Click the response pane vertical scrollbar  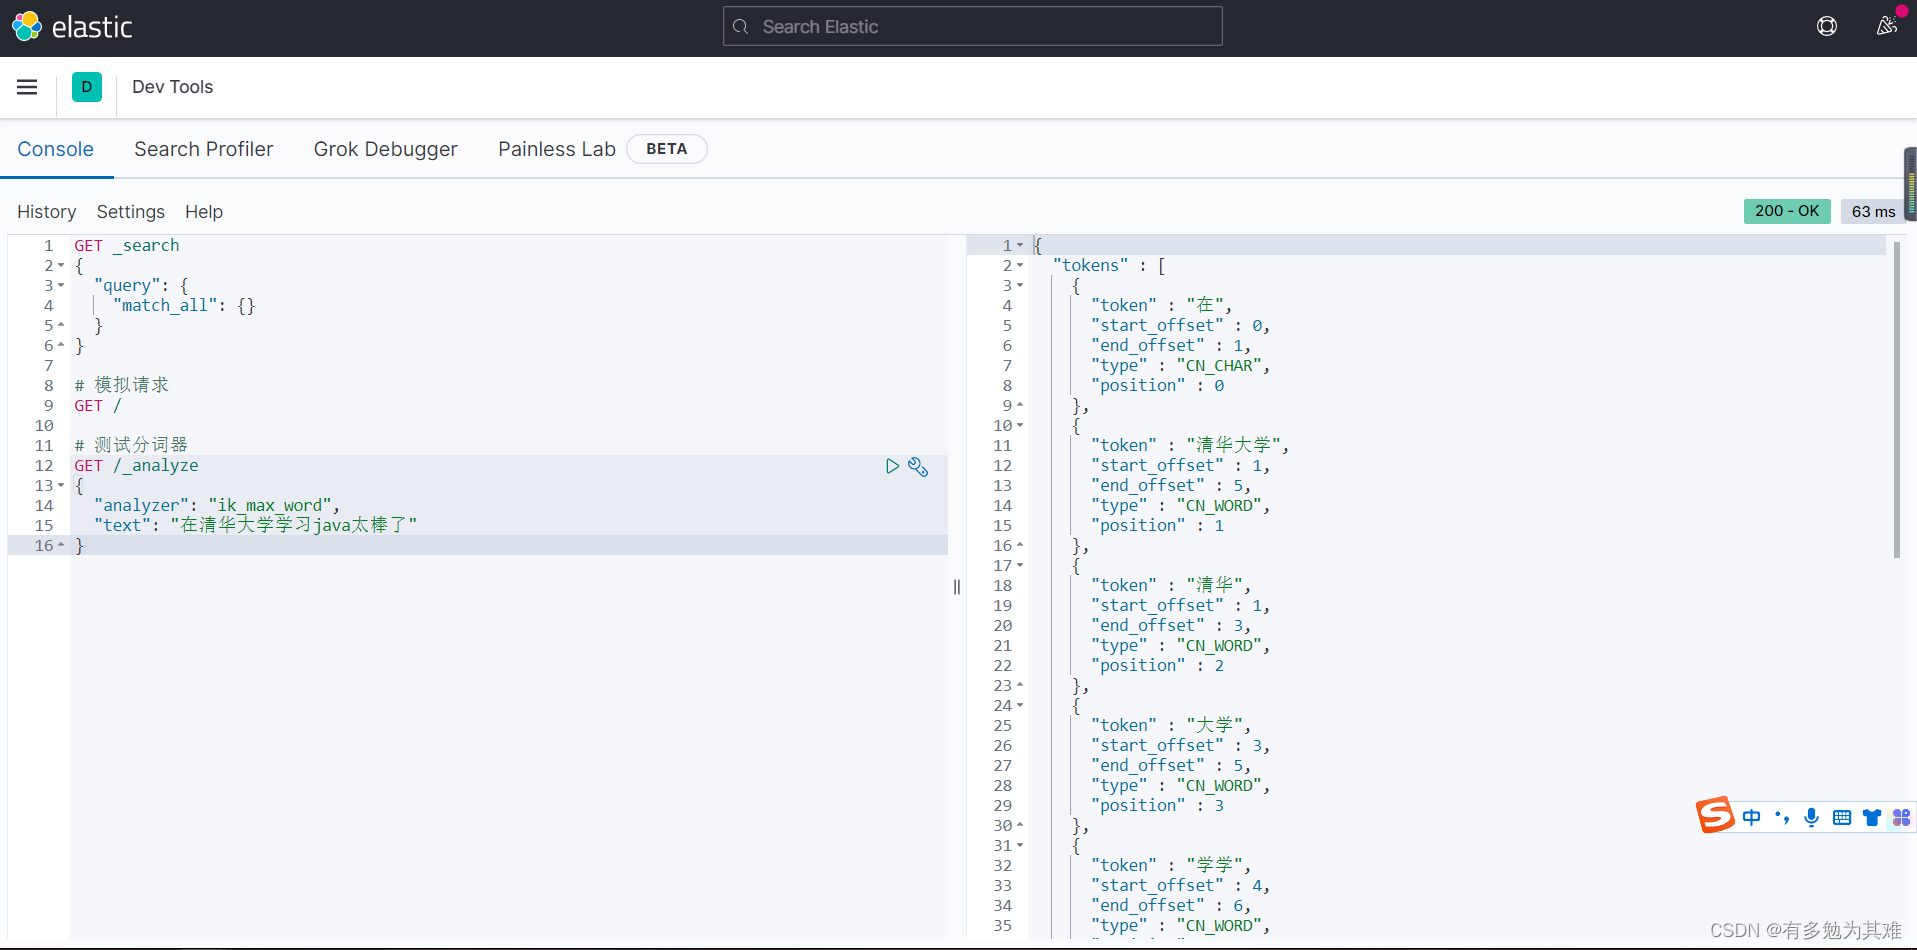1896,398
